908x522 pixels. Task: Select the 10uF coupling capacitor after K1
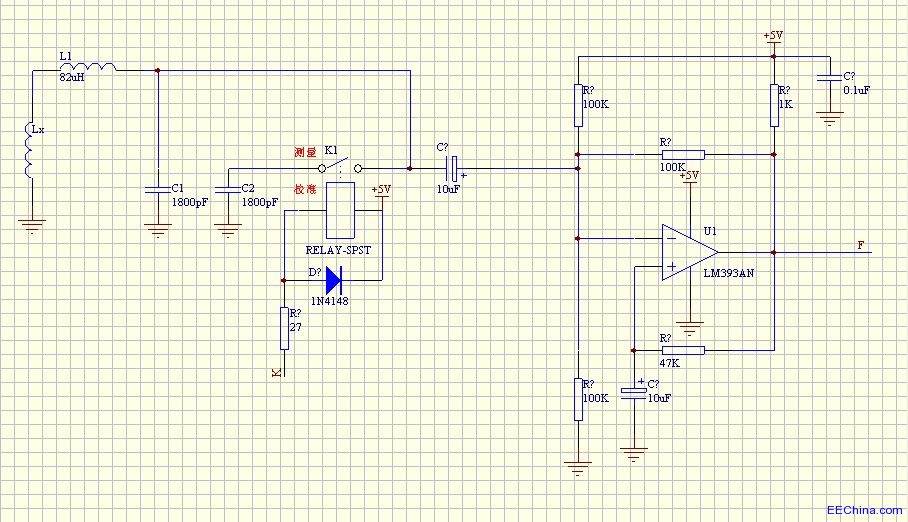(452, 169)
